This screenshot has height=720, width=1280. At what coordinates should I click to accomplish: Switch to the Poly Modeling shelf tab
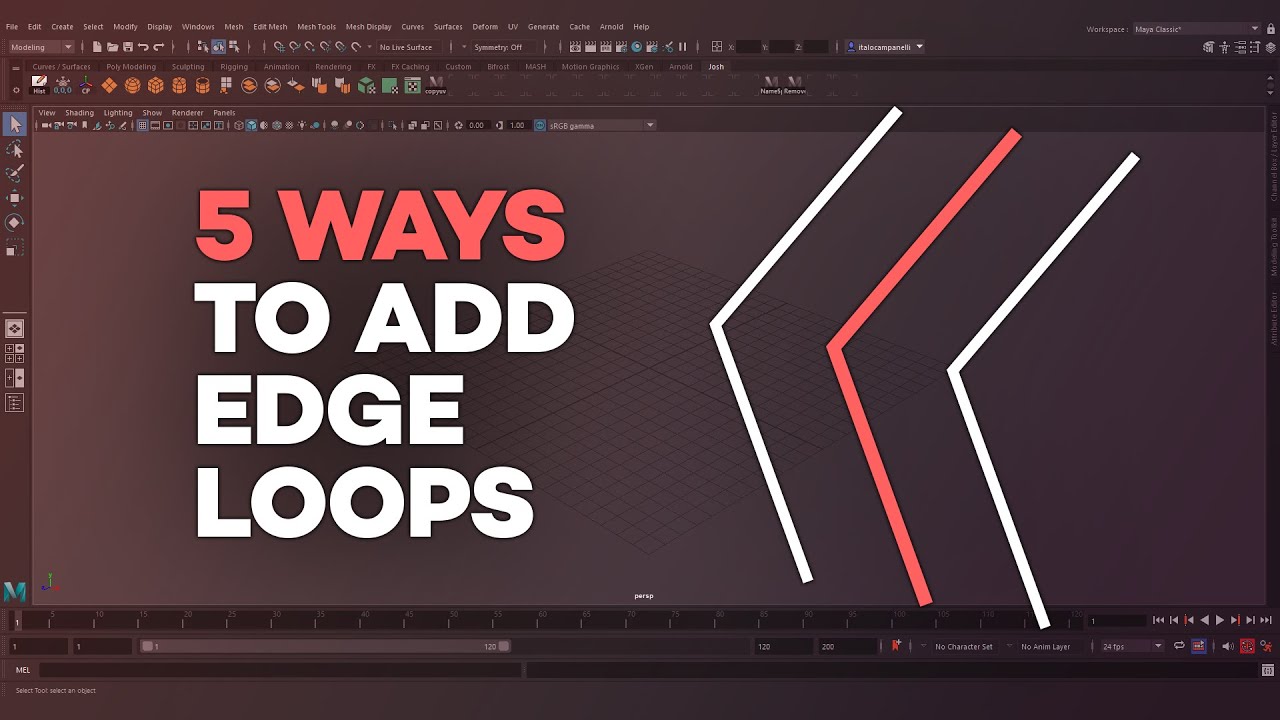pyautogui.click(x=131, y=67)
